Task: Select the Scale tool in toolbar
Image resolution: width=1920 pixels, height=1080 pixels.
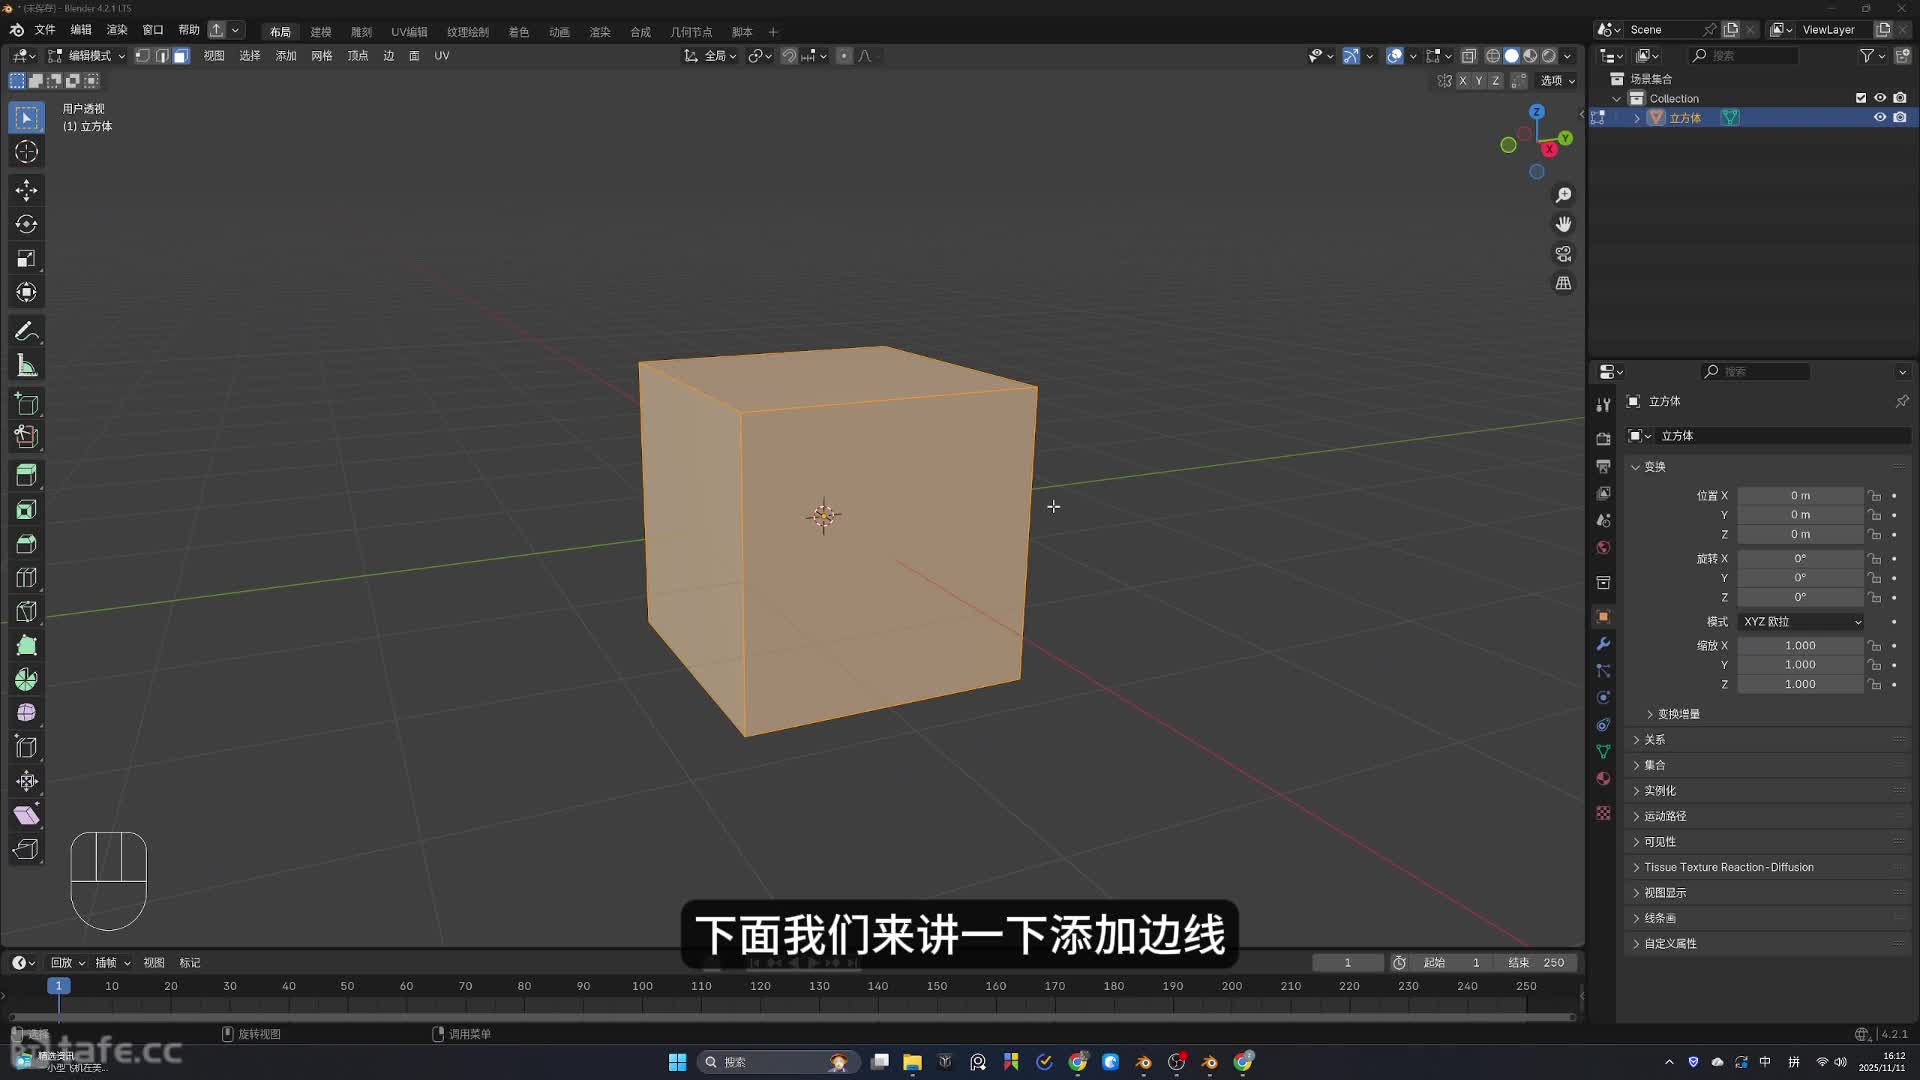Action: point(27,259)
